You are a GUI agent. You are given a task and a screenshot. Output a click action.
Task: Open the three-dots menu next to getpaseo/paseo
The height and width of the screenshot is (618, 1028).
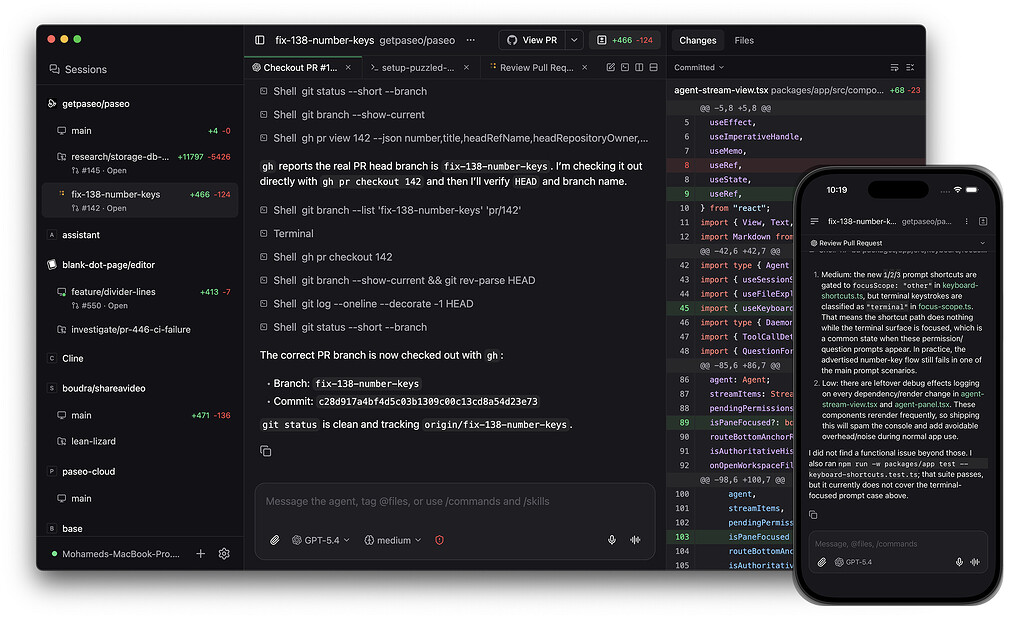[471, 40]
